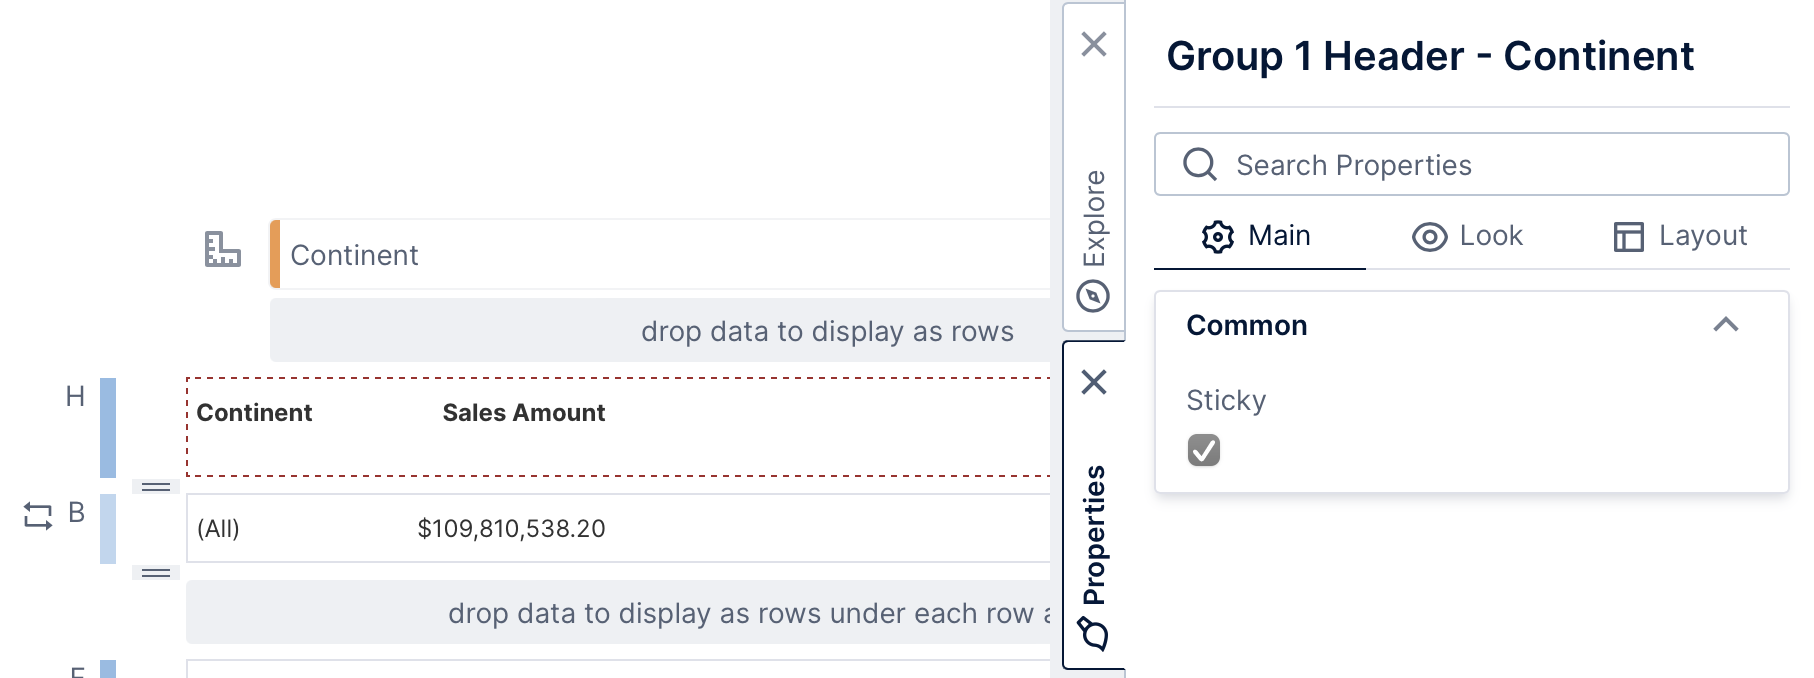This screenshot has height=678, width=1814.
Task: Click the magnifier icon in Search Properties
Action: pyautogui.click(x=1199, y=164)
